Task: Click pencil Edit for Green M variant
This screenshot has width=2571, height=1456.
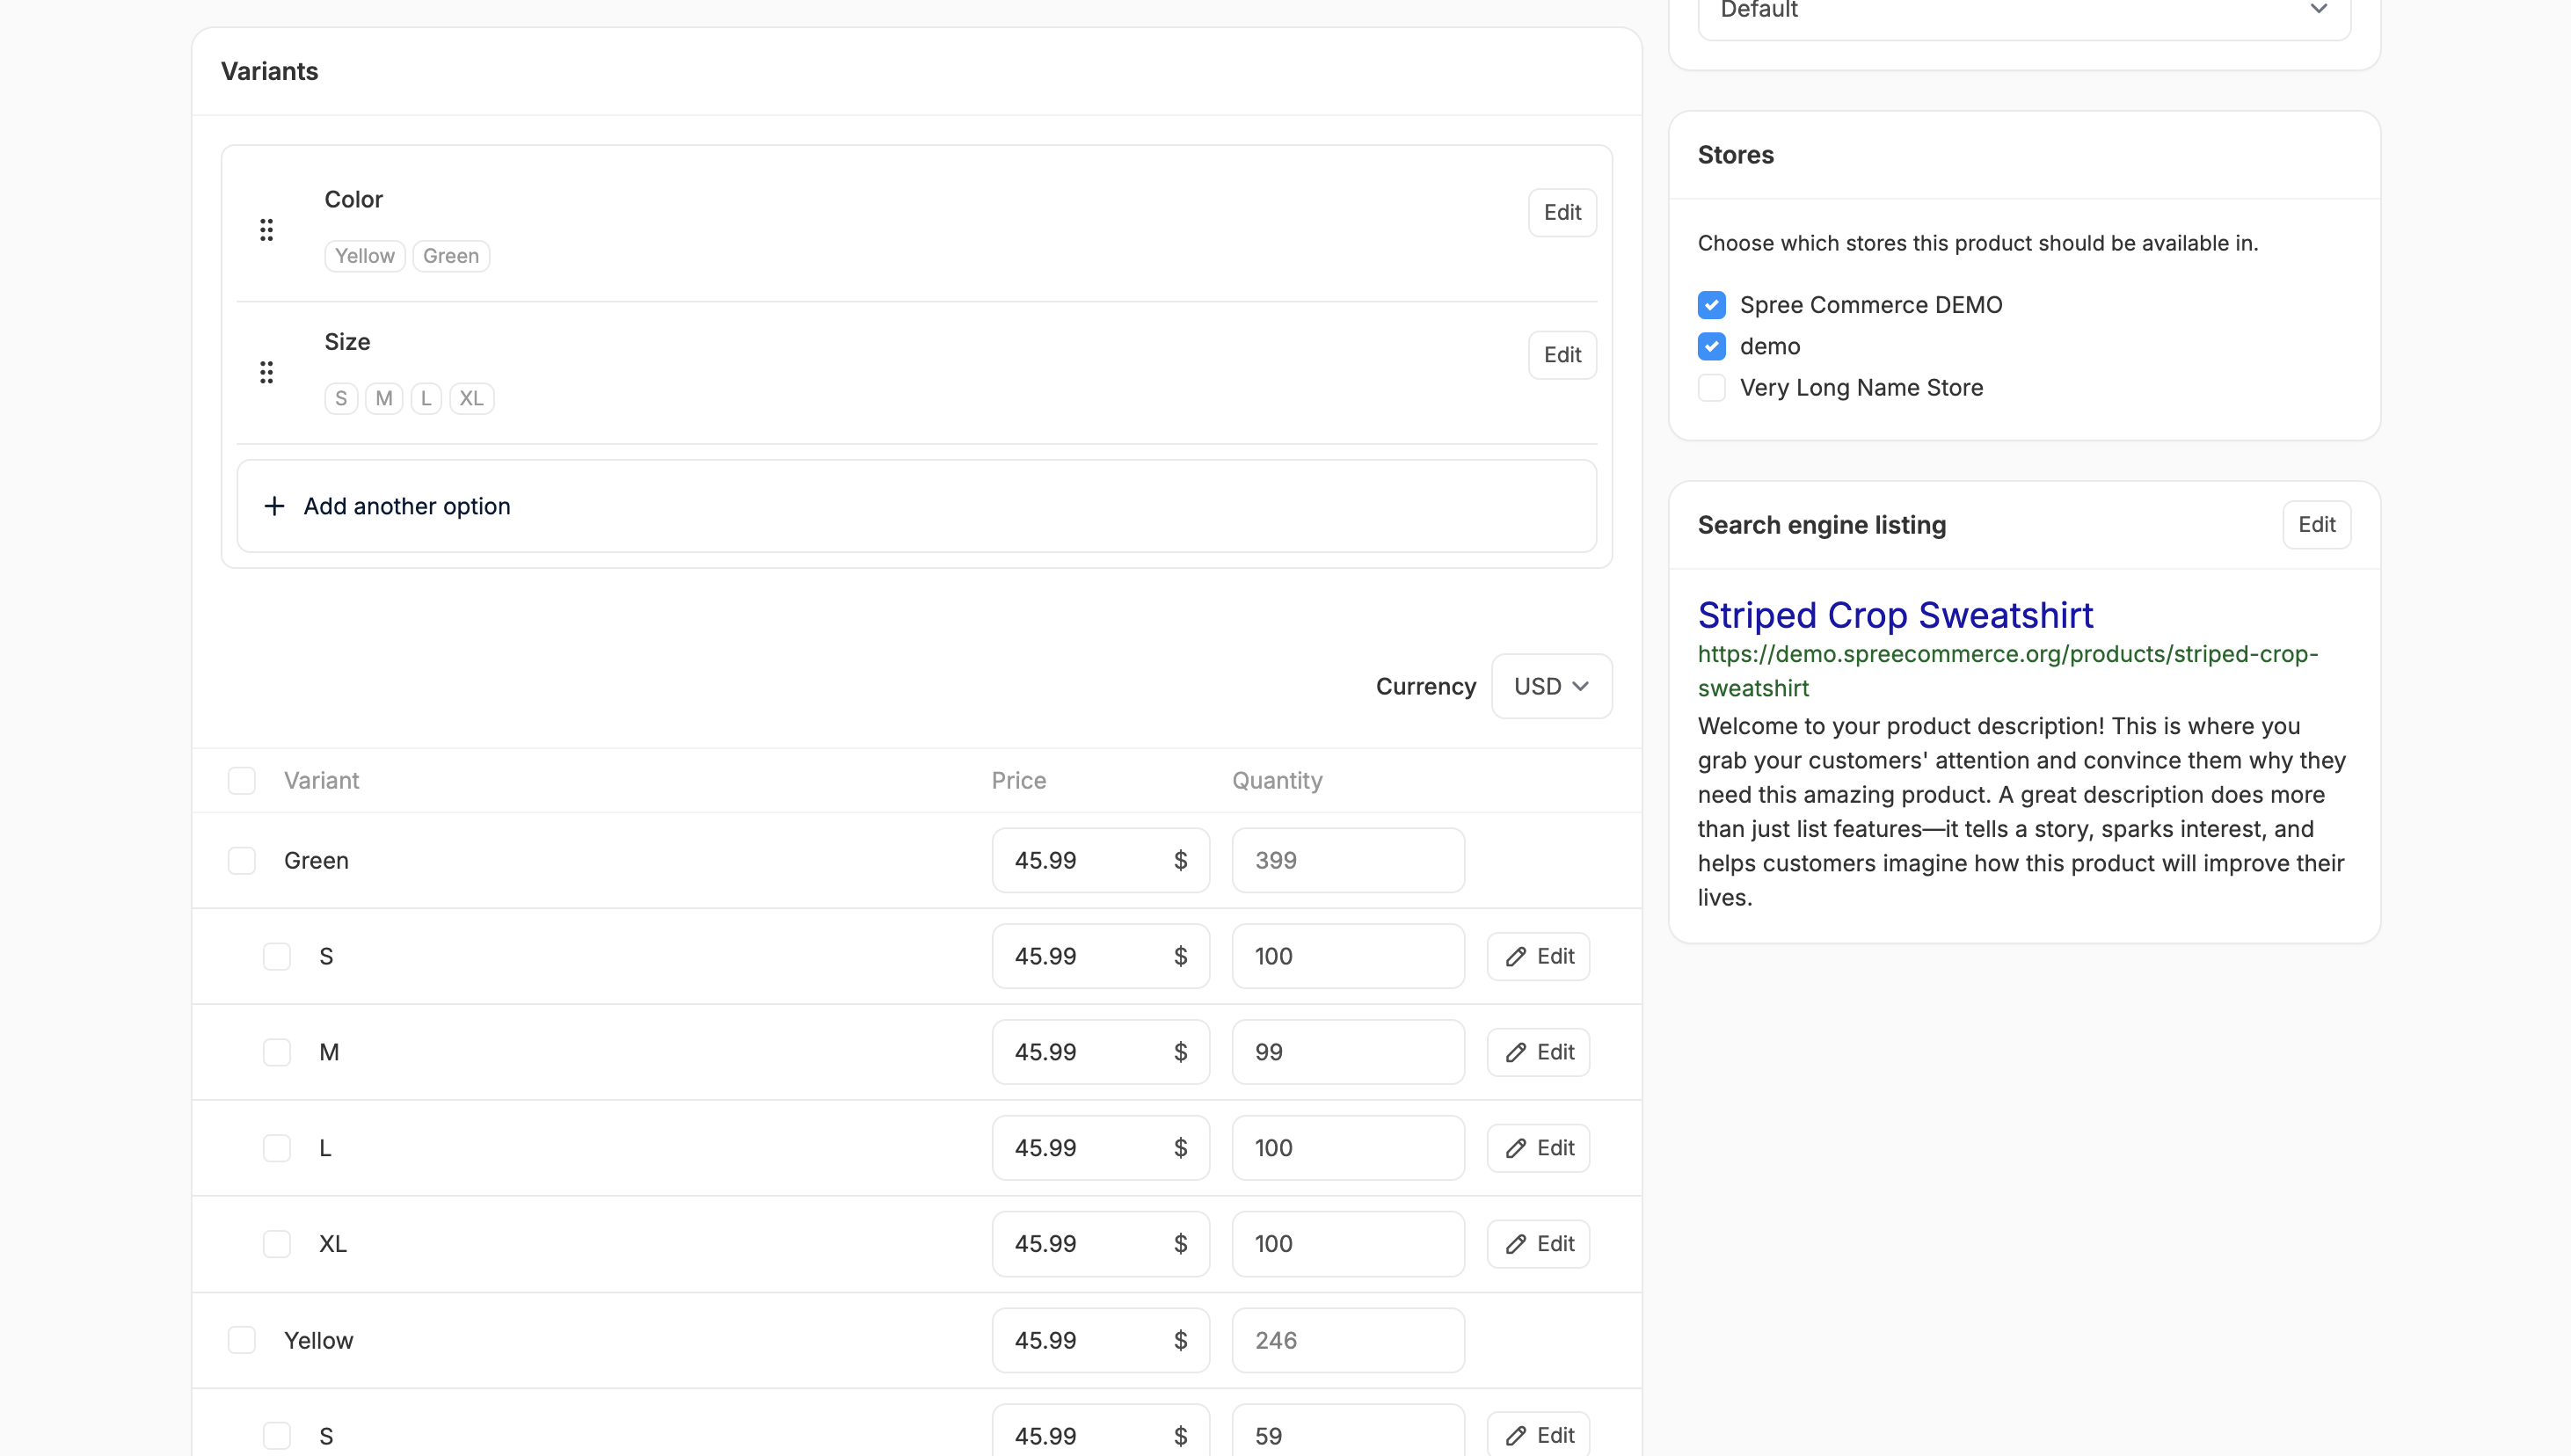Action: [1538, 1052]
